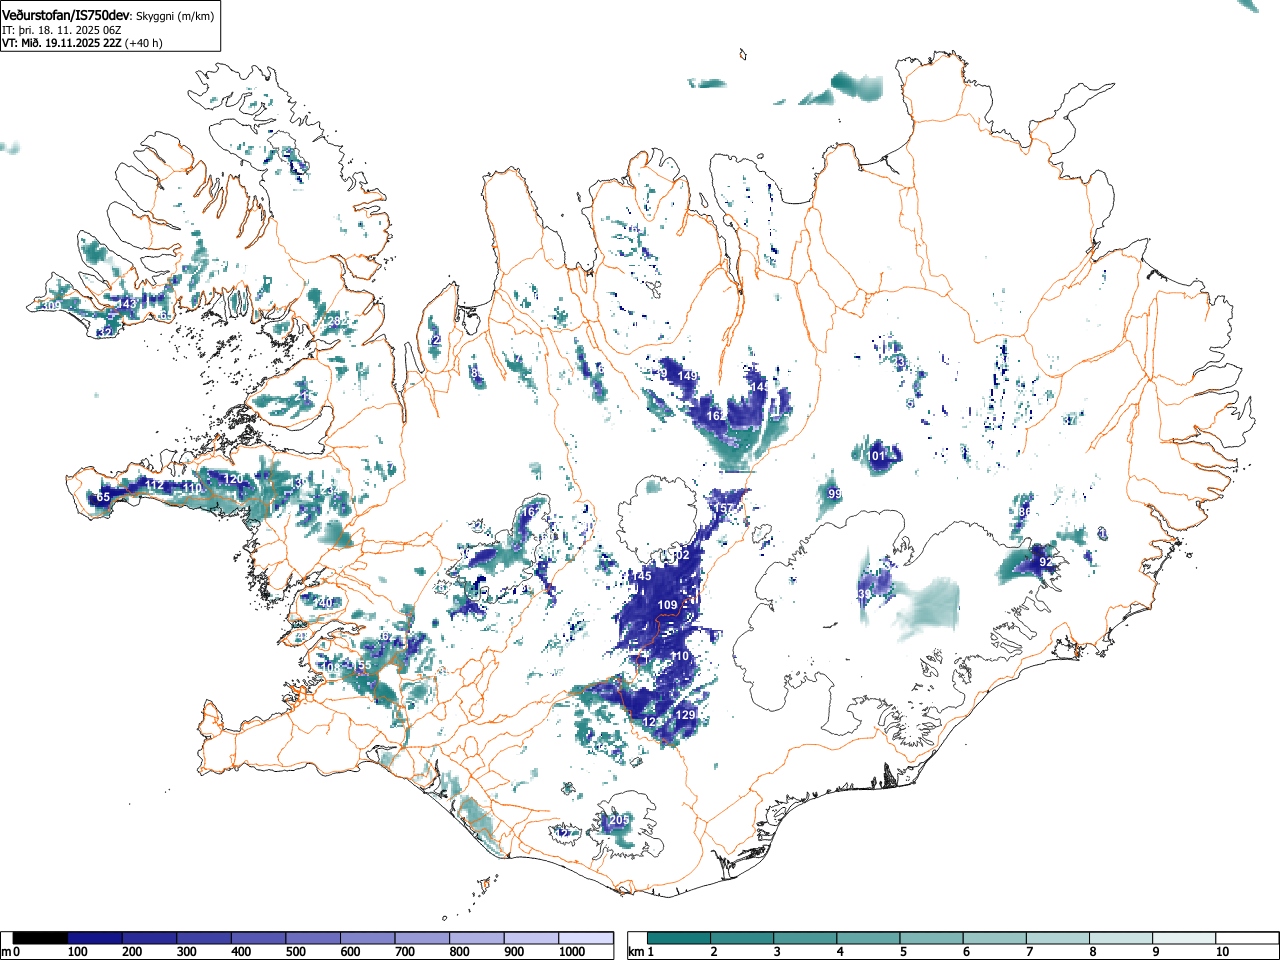Viewport: 1280px width, 960px height.
Task: Click the 205 value near the south coast
Action: point(619,820)
